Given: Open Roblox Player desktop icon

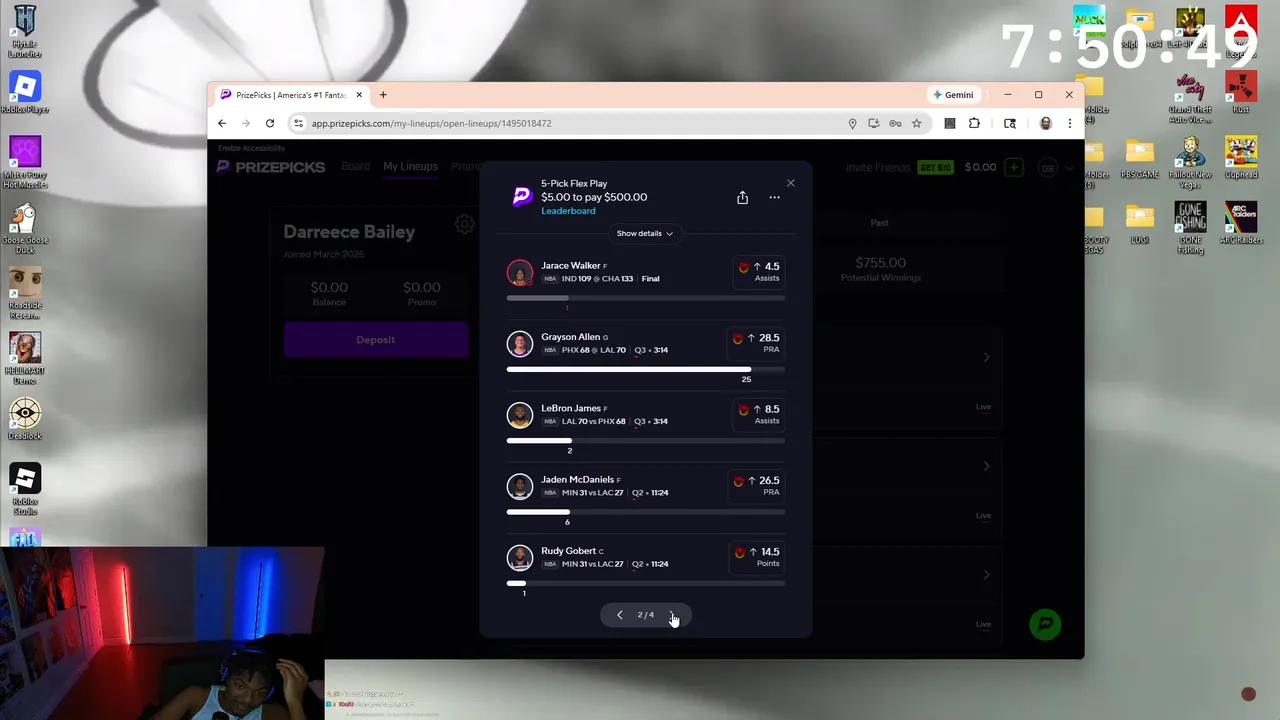Looking at the screenshot, I should 24,93.
